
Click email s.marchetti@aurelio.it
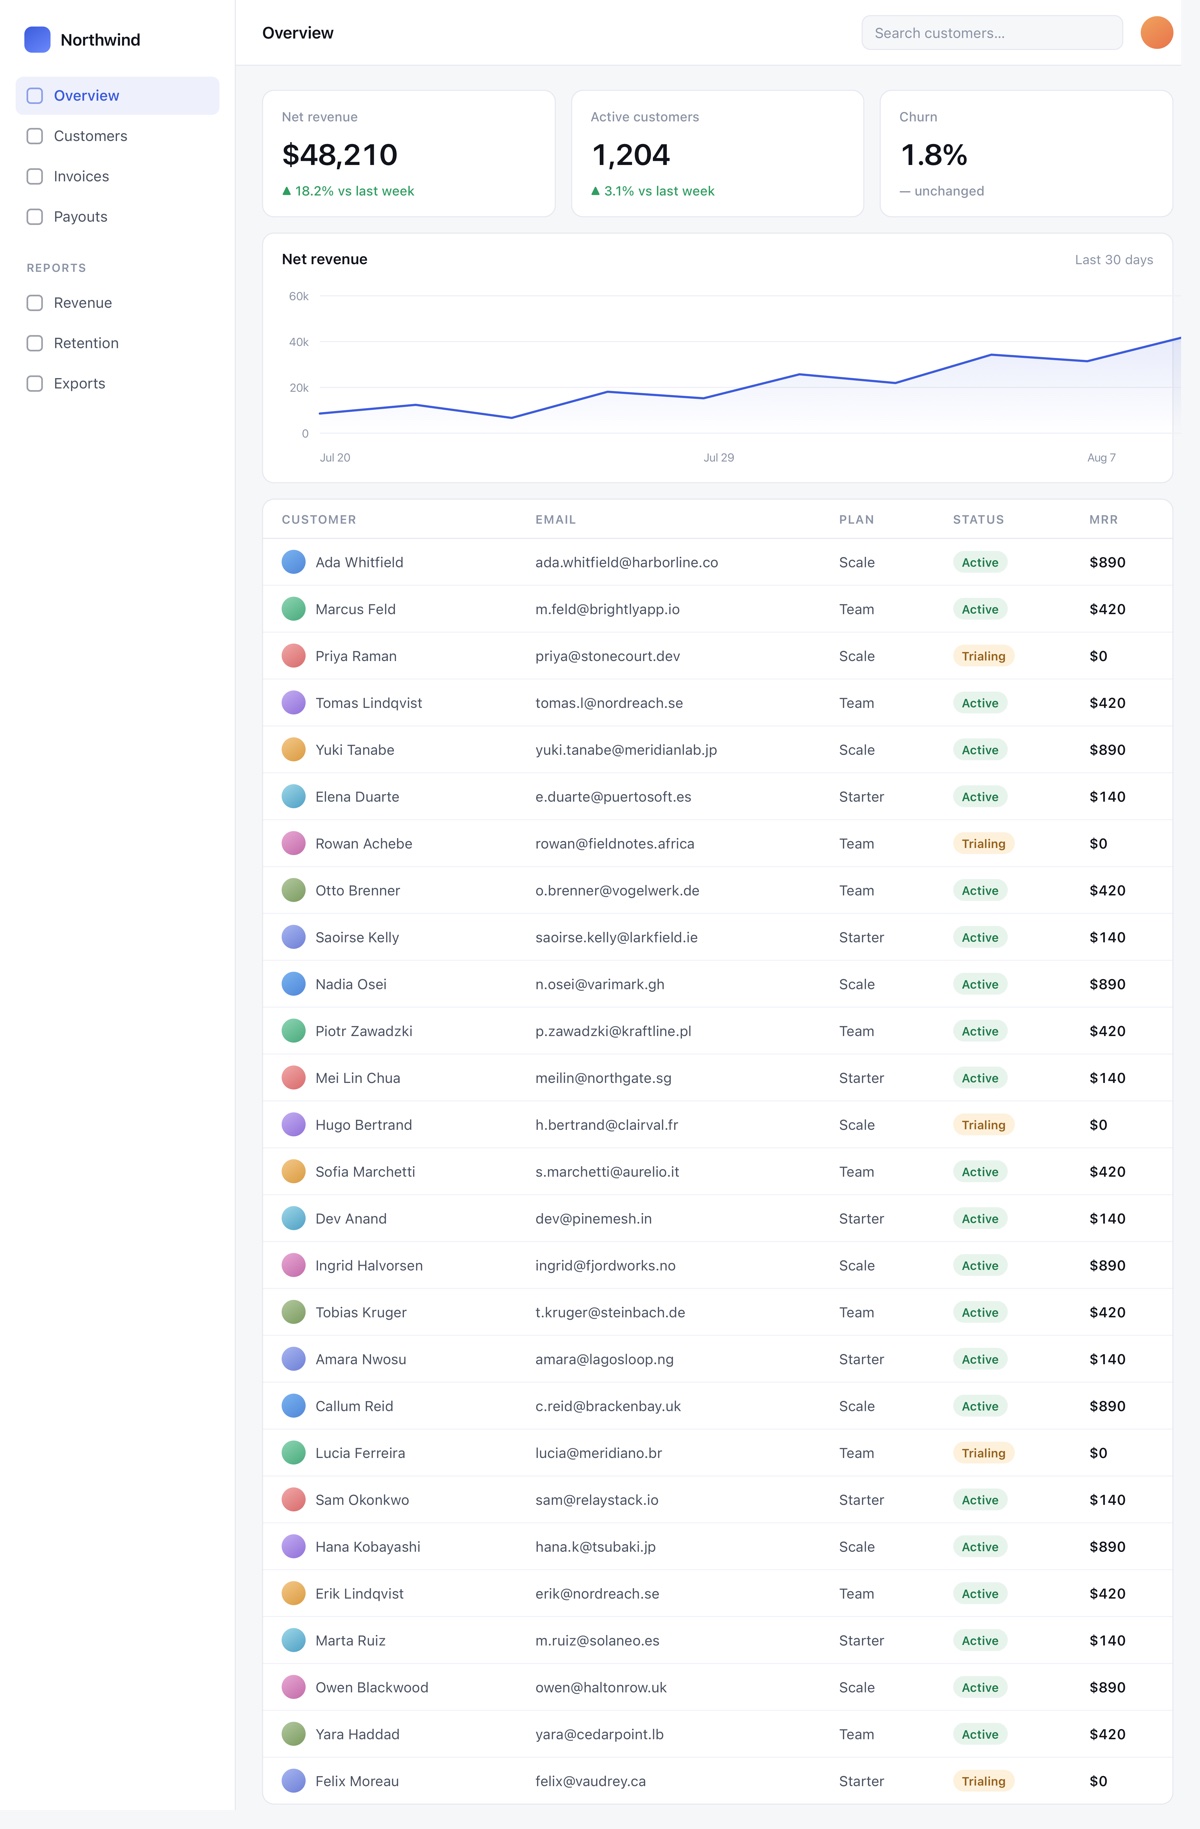[607, 1172]
